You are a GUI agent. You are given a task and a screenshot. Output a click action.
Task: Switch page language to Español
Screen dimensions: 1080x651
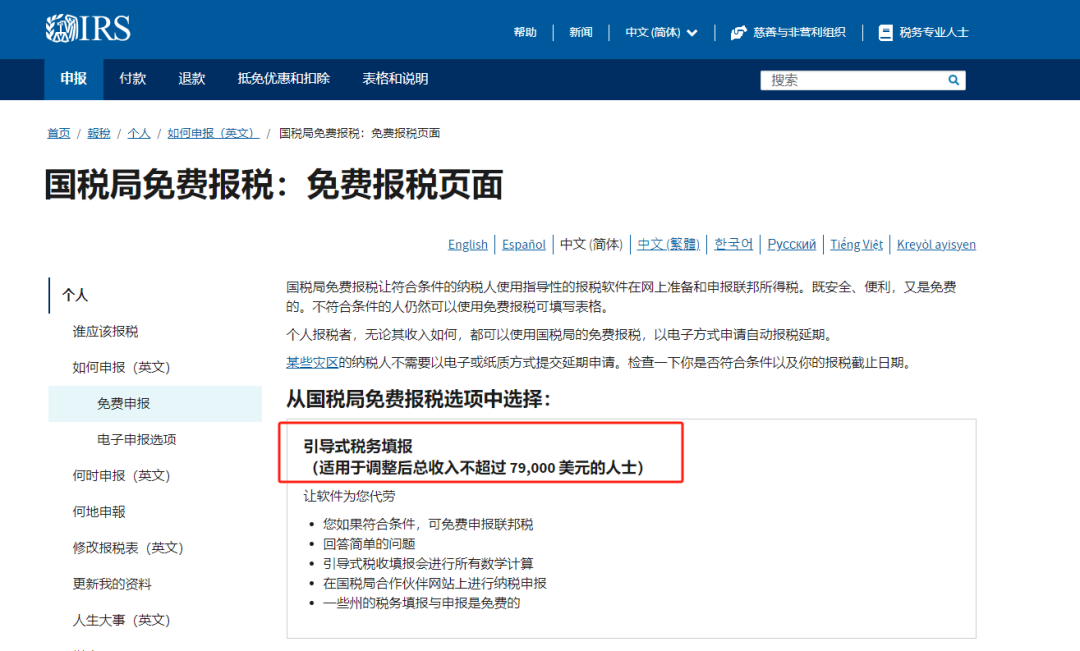[x=523, y=245]
